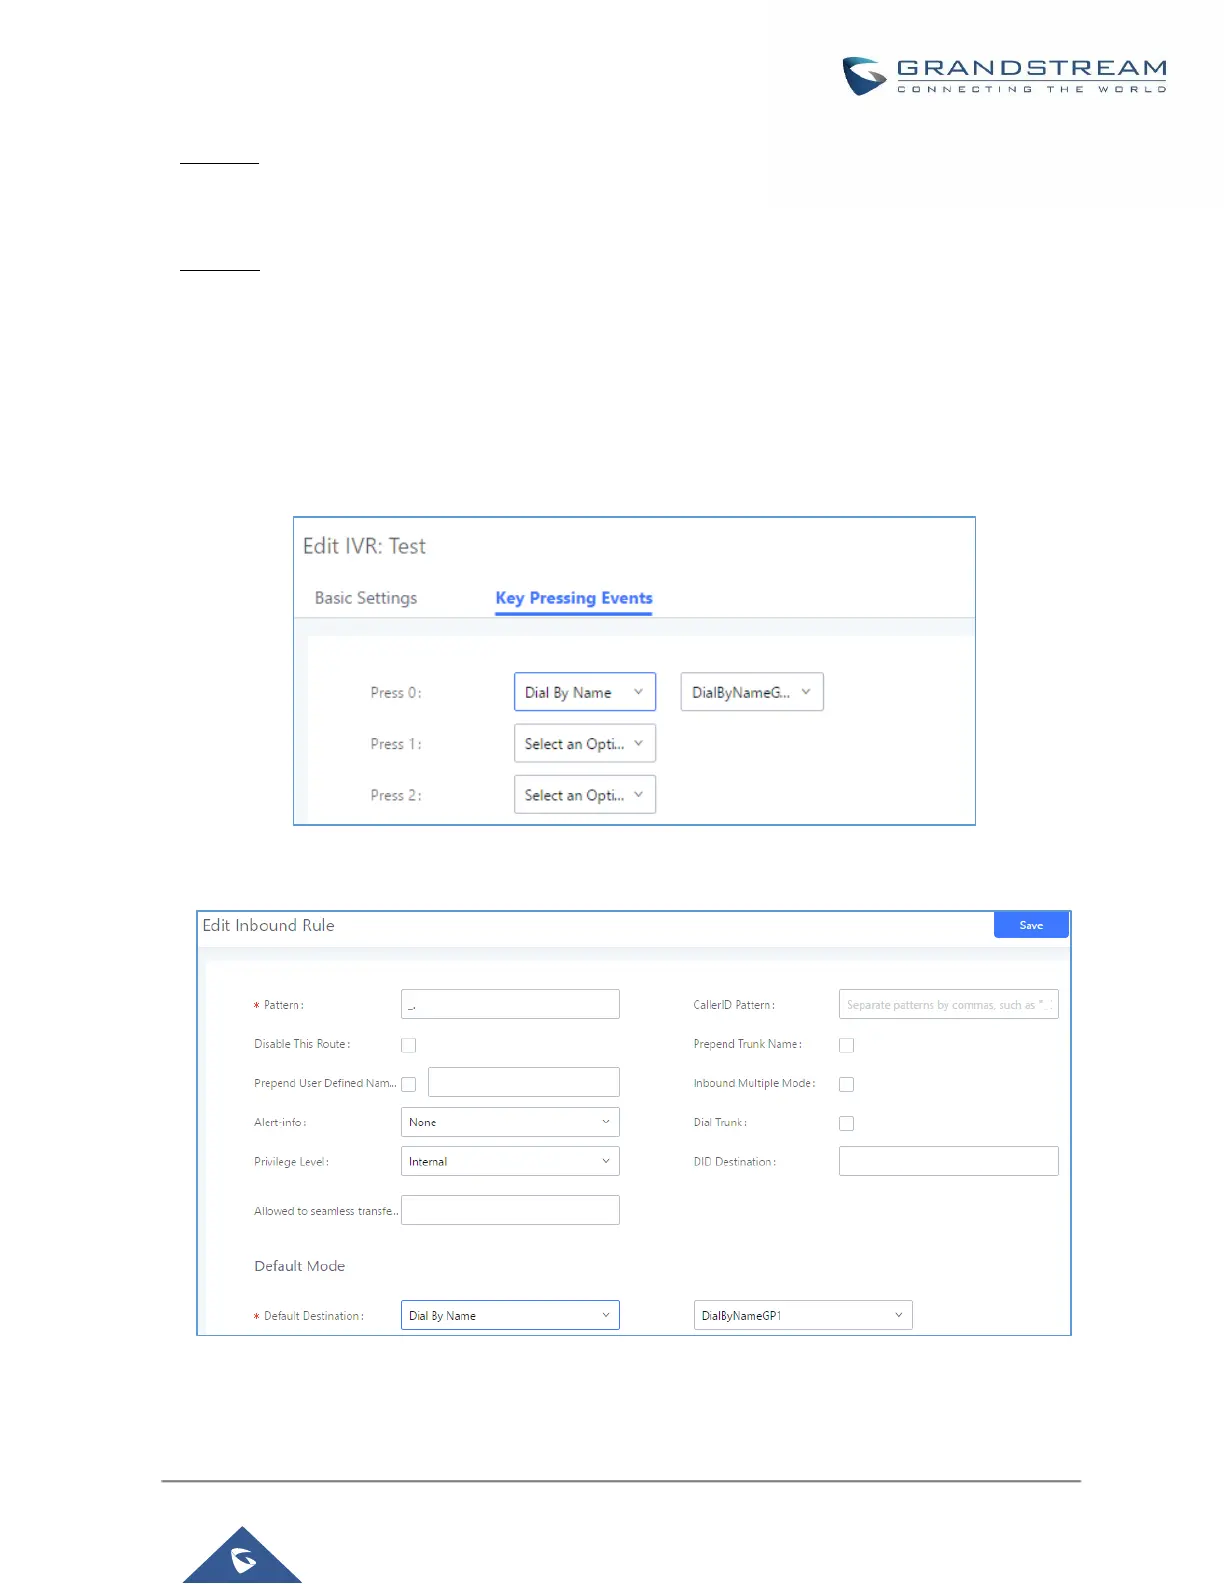
Task: Open the Press 0 Dial By Name dropdown
Action: 585,692
